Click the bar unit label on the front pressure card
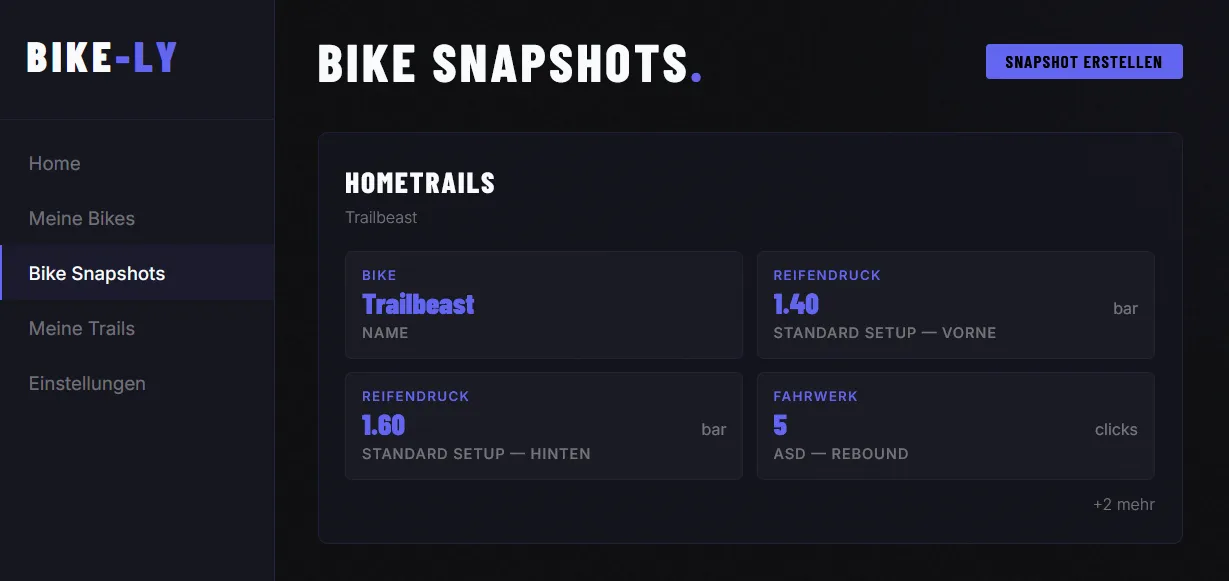1229x581 pixels. pos(1127,308)
